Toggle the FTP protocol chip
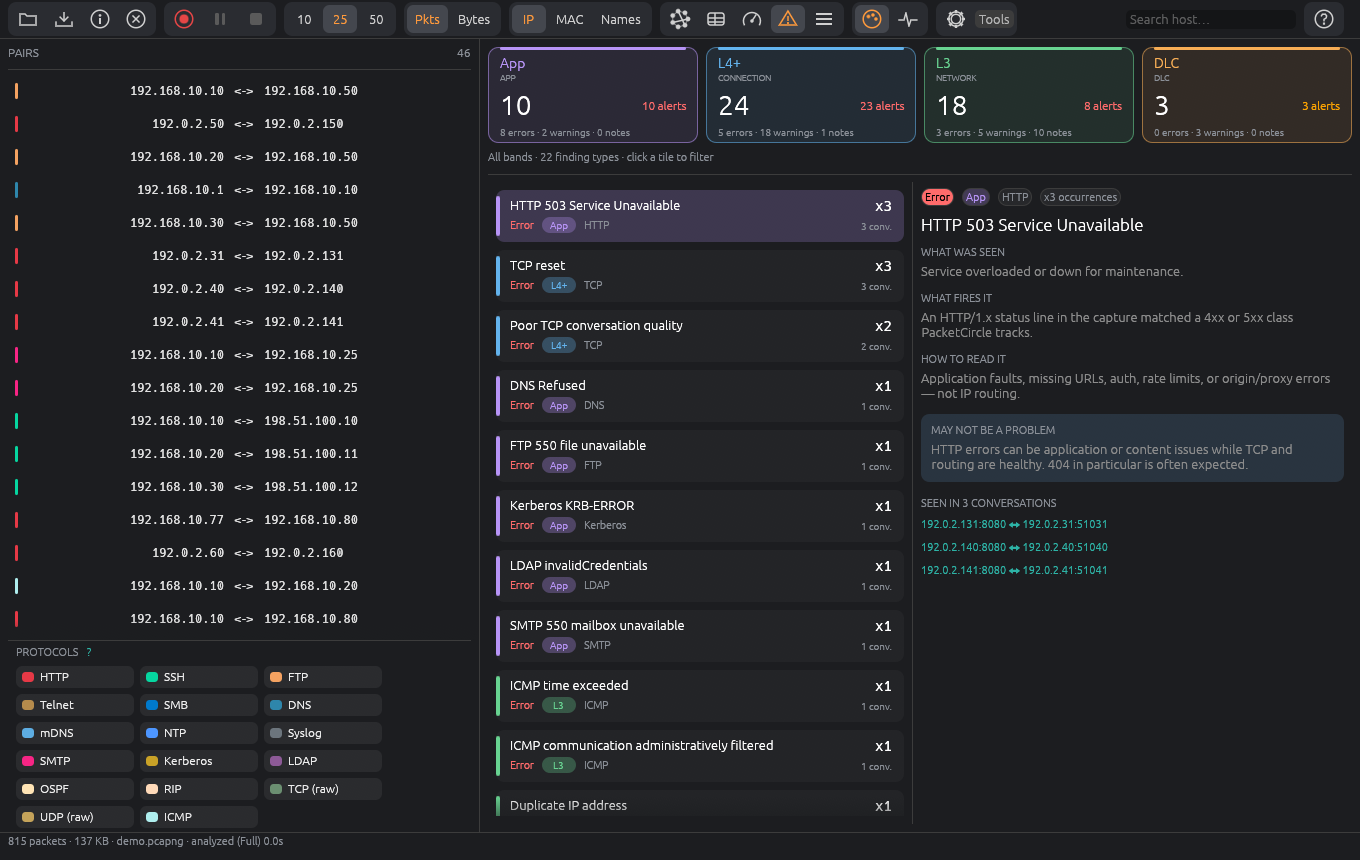 (x=323, y=677)
